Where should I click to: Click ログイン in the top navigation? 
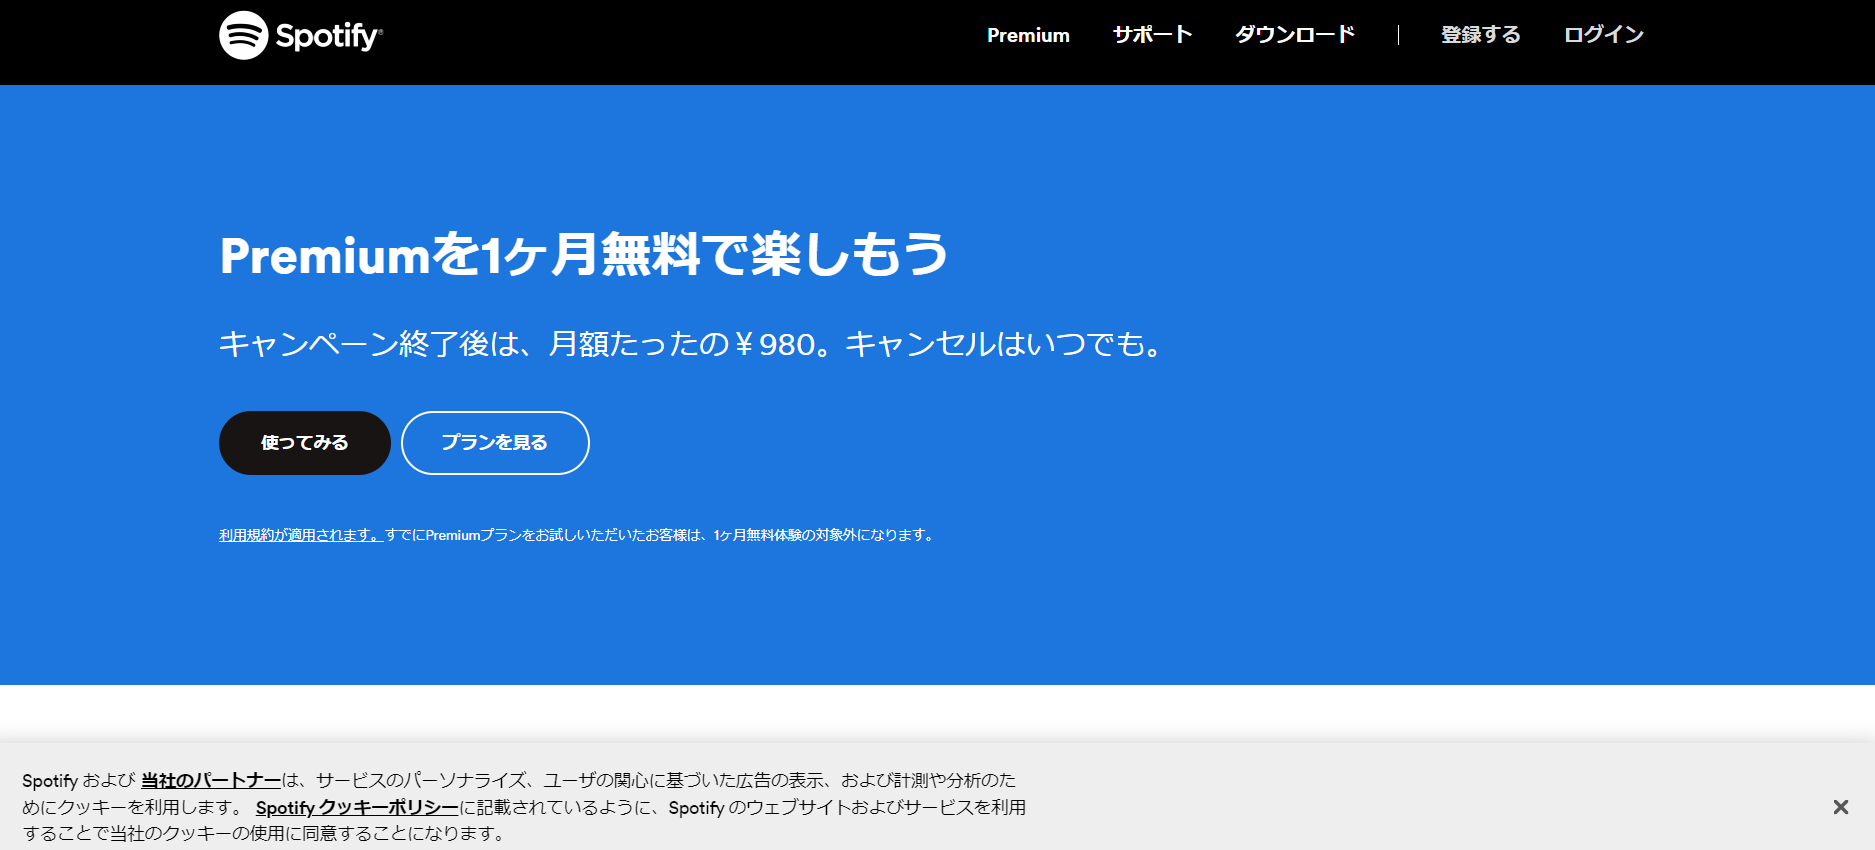1603,35
